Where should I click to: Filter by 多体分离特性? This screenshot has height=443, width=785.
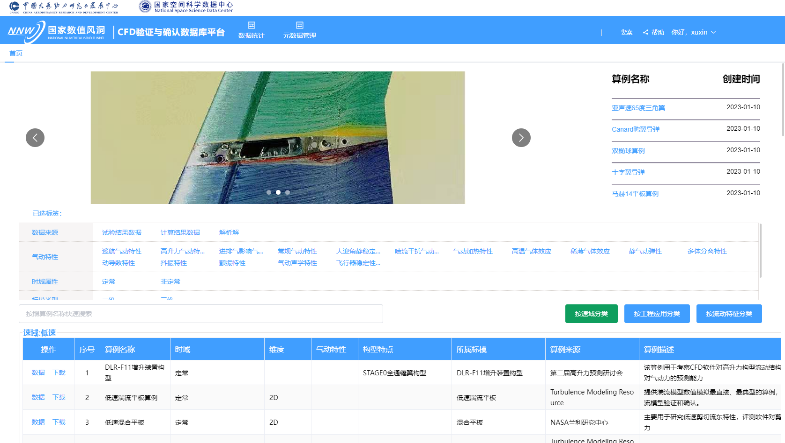(707, 251)
